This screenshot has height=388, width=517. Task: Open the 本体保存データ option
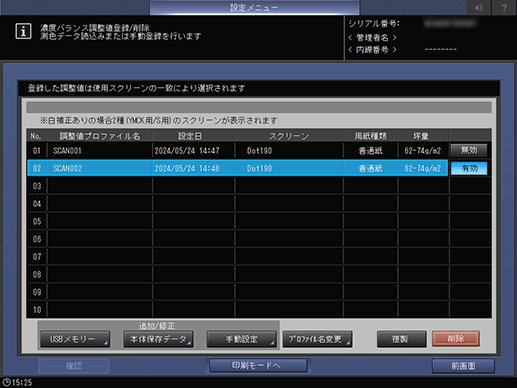tap(158, 339)
